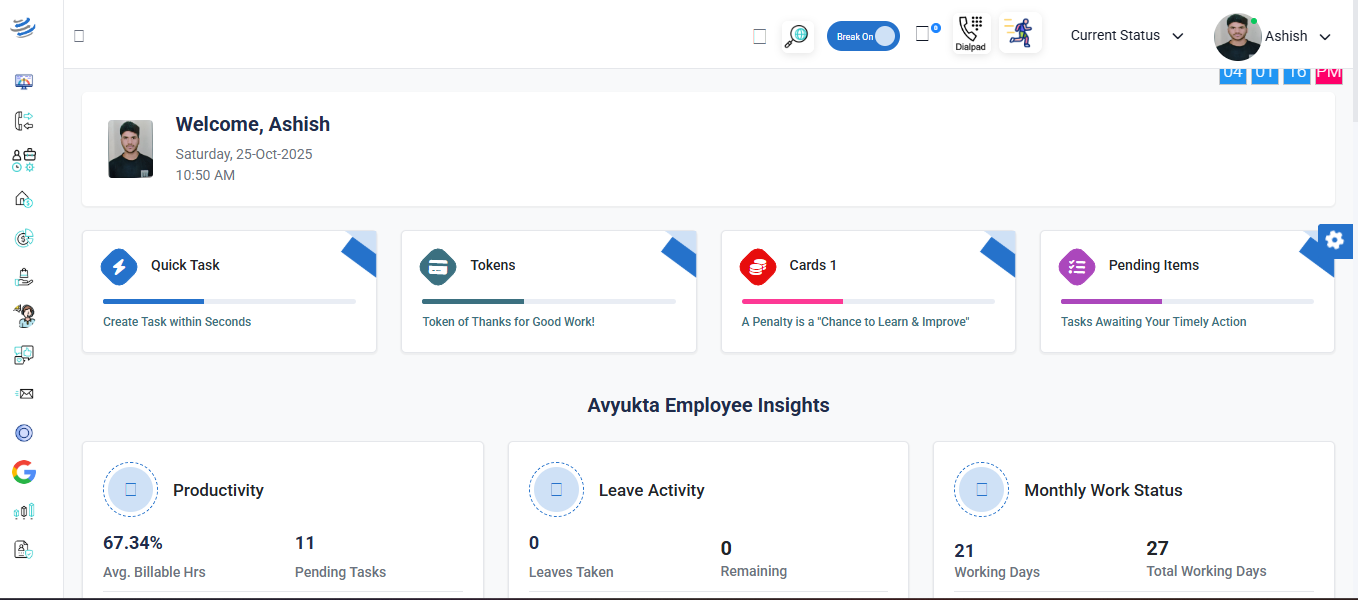1358x600 pixels.
Task: Click the running man icon
Action: pyautogui.click(x=1020, y=33)
